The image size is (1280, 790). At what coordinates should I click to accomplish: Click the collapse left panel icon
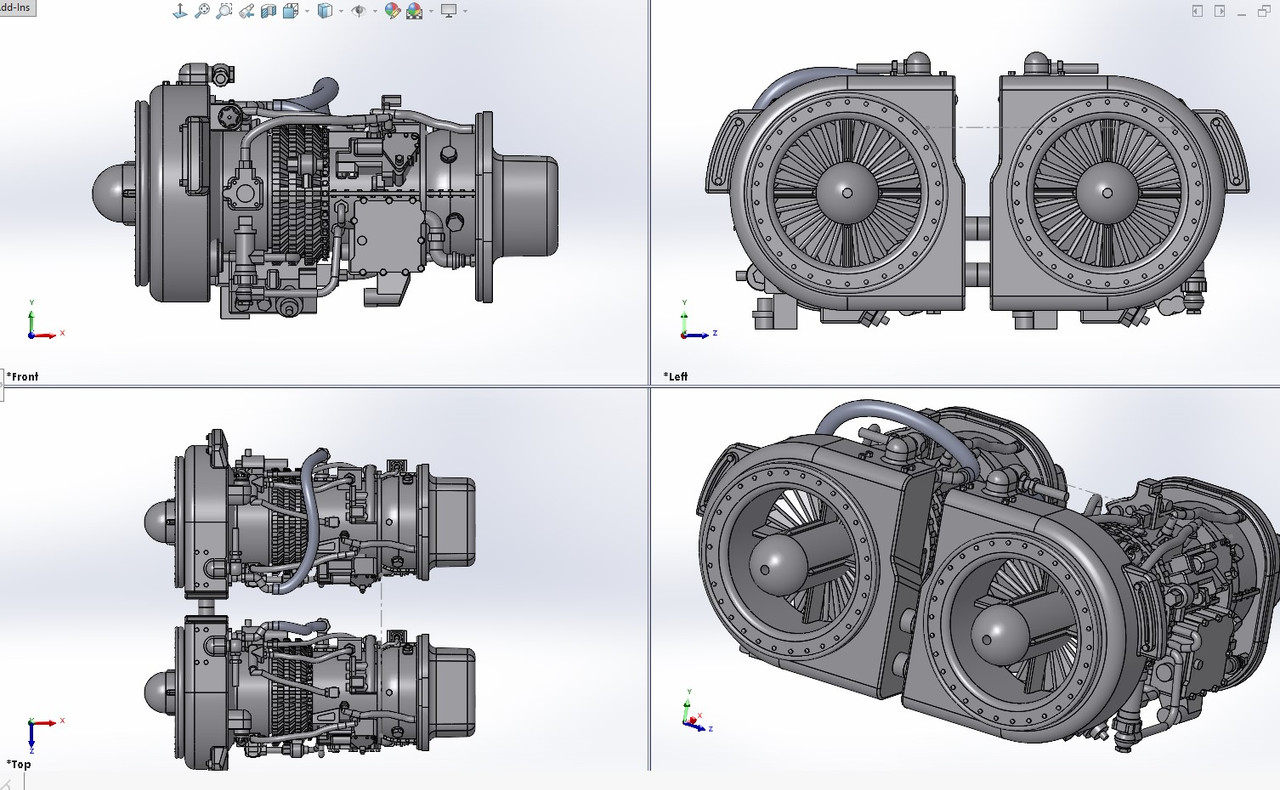pos(1197,11)
